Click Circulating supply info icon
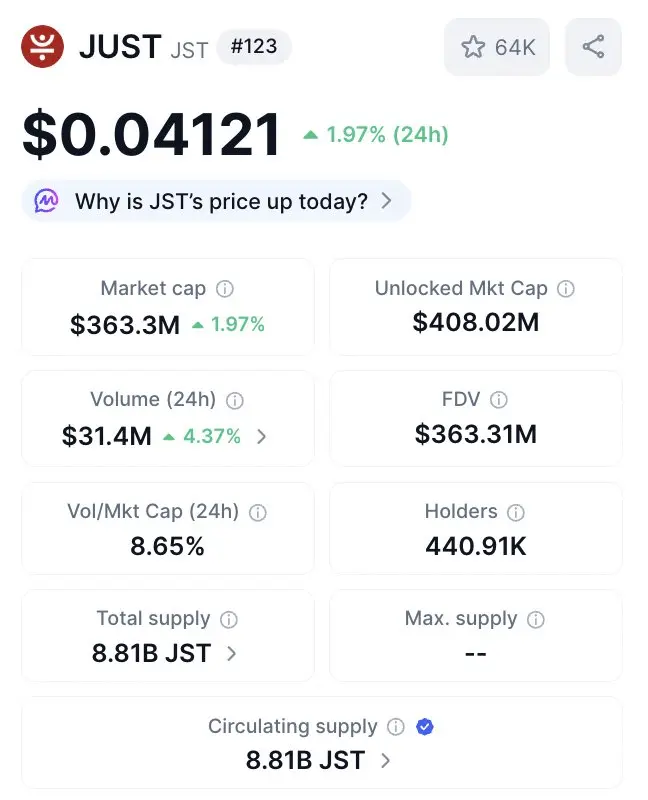 396,727
